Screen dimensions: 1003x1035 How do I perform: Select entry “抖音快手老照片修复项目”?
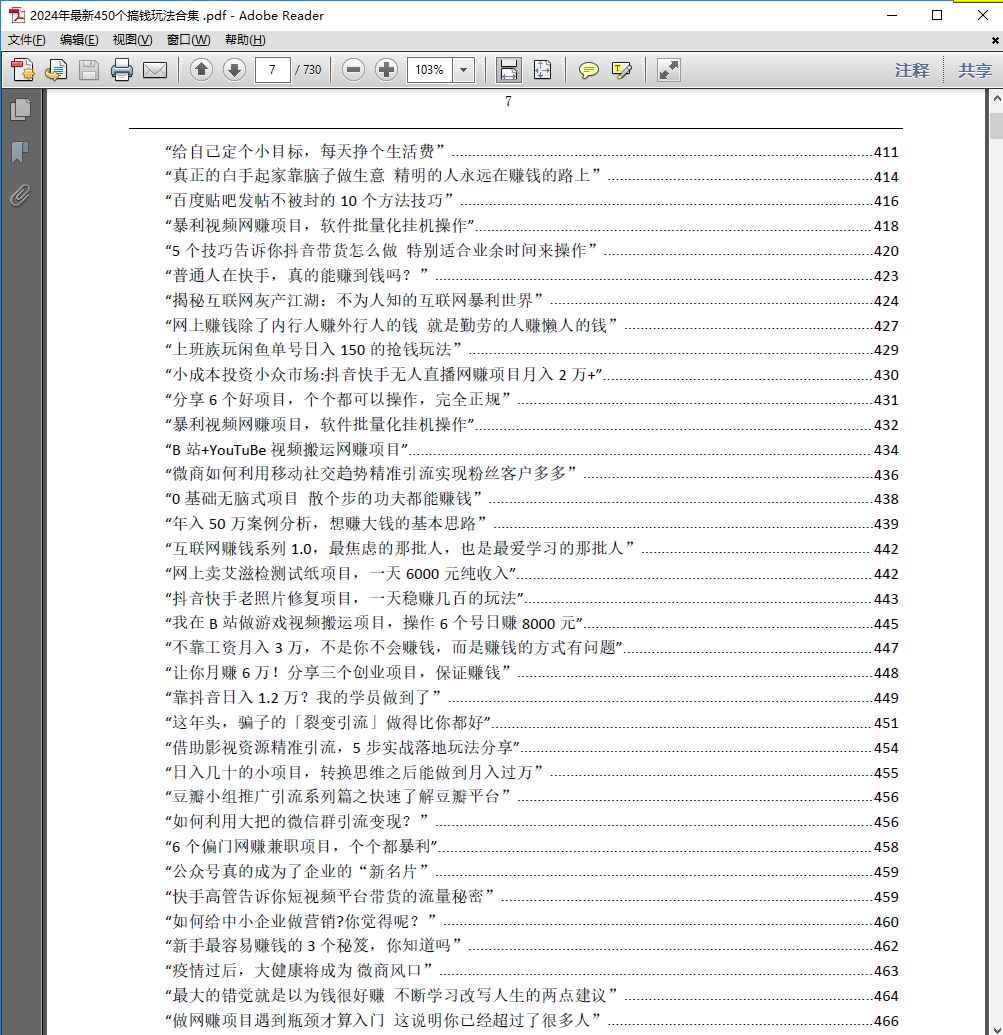tap(531, 599)
